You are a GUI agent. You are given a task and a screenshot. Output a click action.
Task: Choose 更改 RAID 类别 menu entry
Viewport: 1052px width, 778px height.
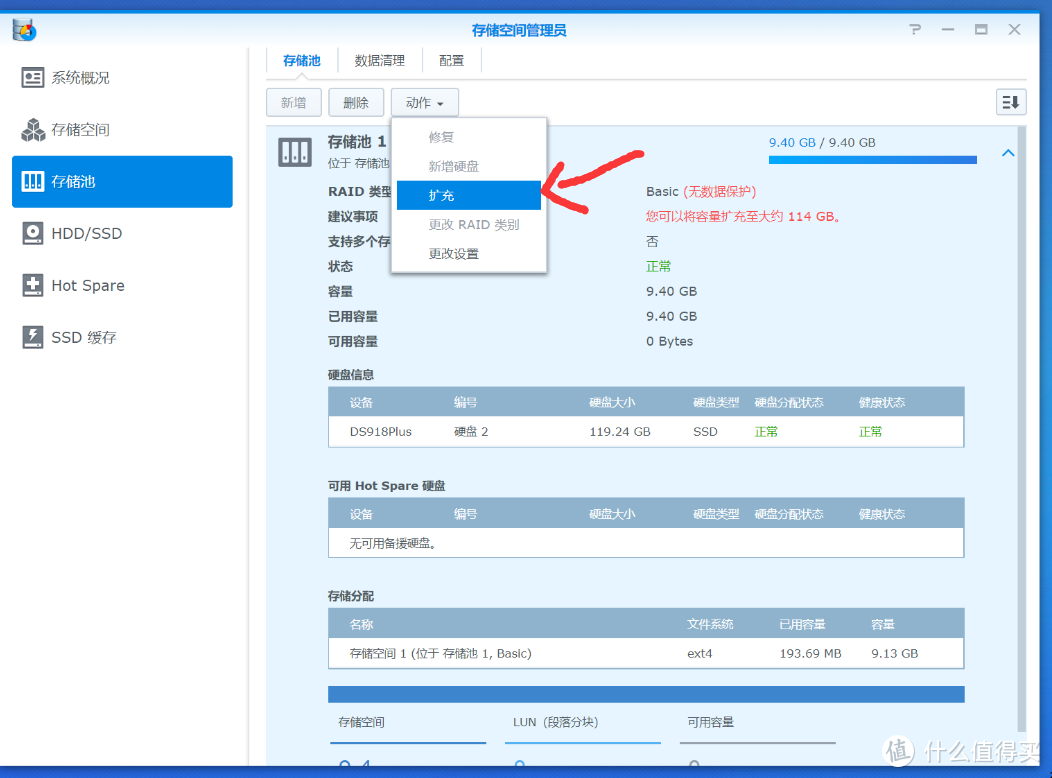coord(469,225)
